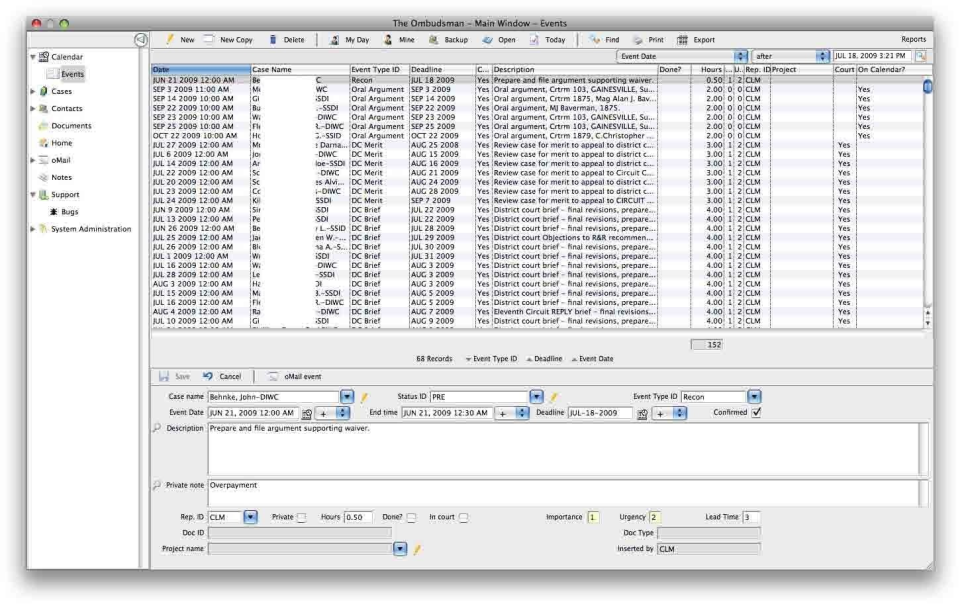
Task: Expand the Cases tree node
Action: [33, 91]
